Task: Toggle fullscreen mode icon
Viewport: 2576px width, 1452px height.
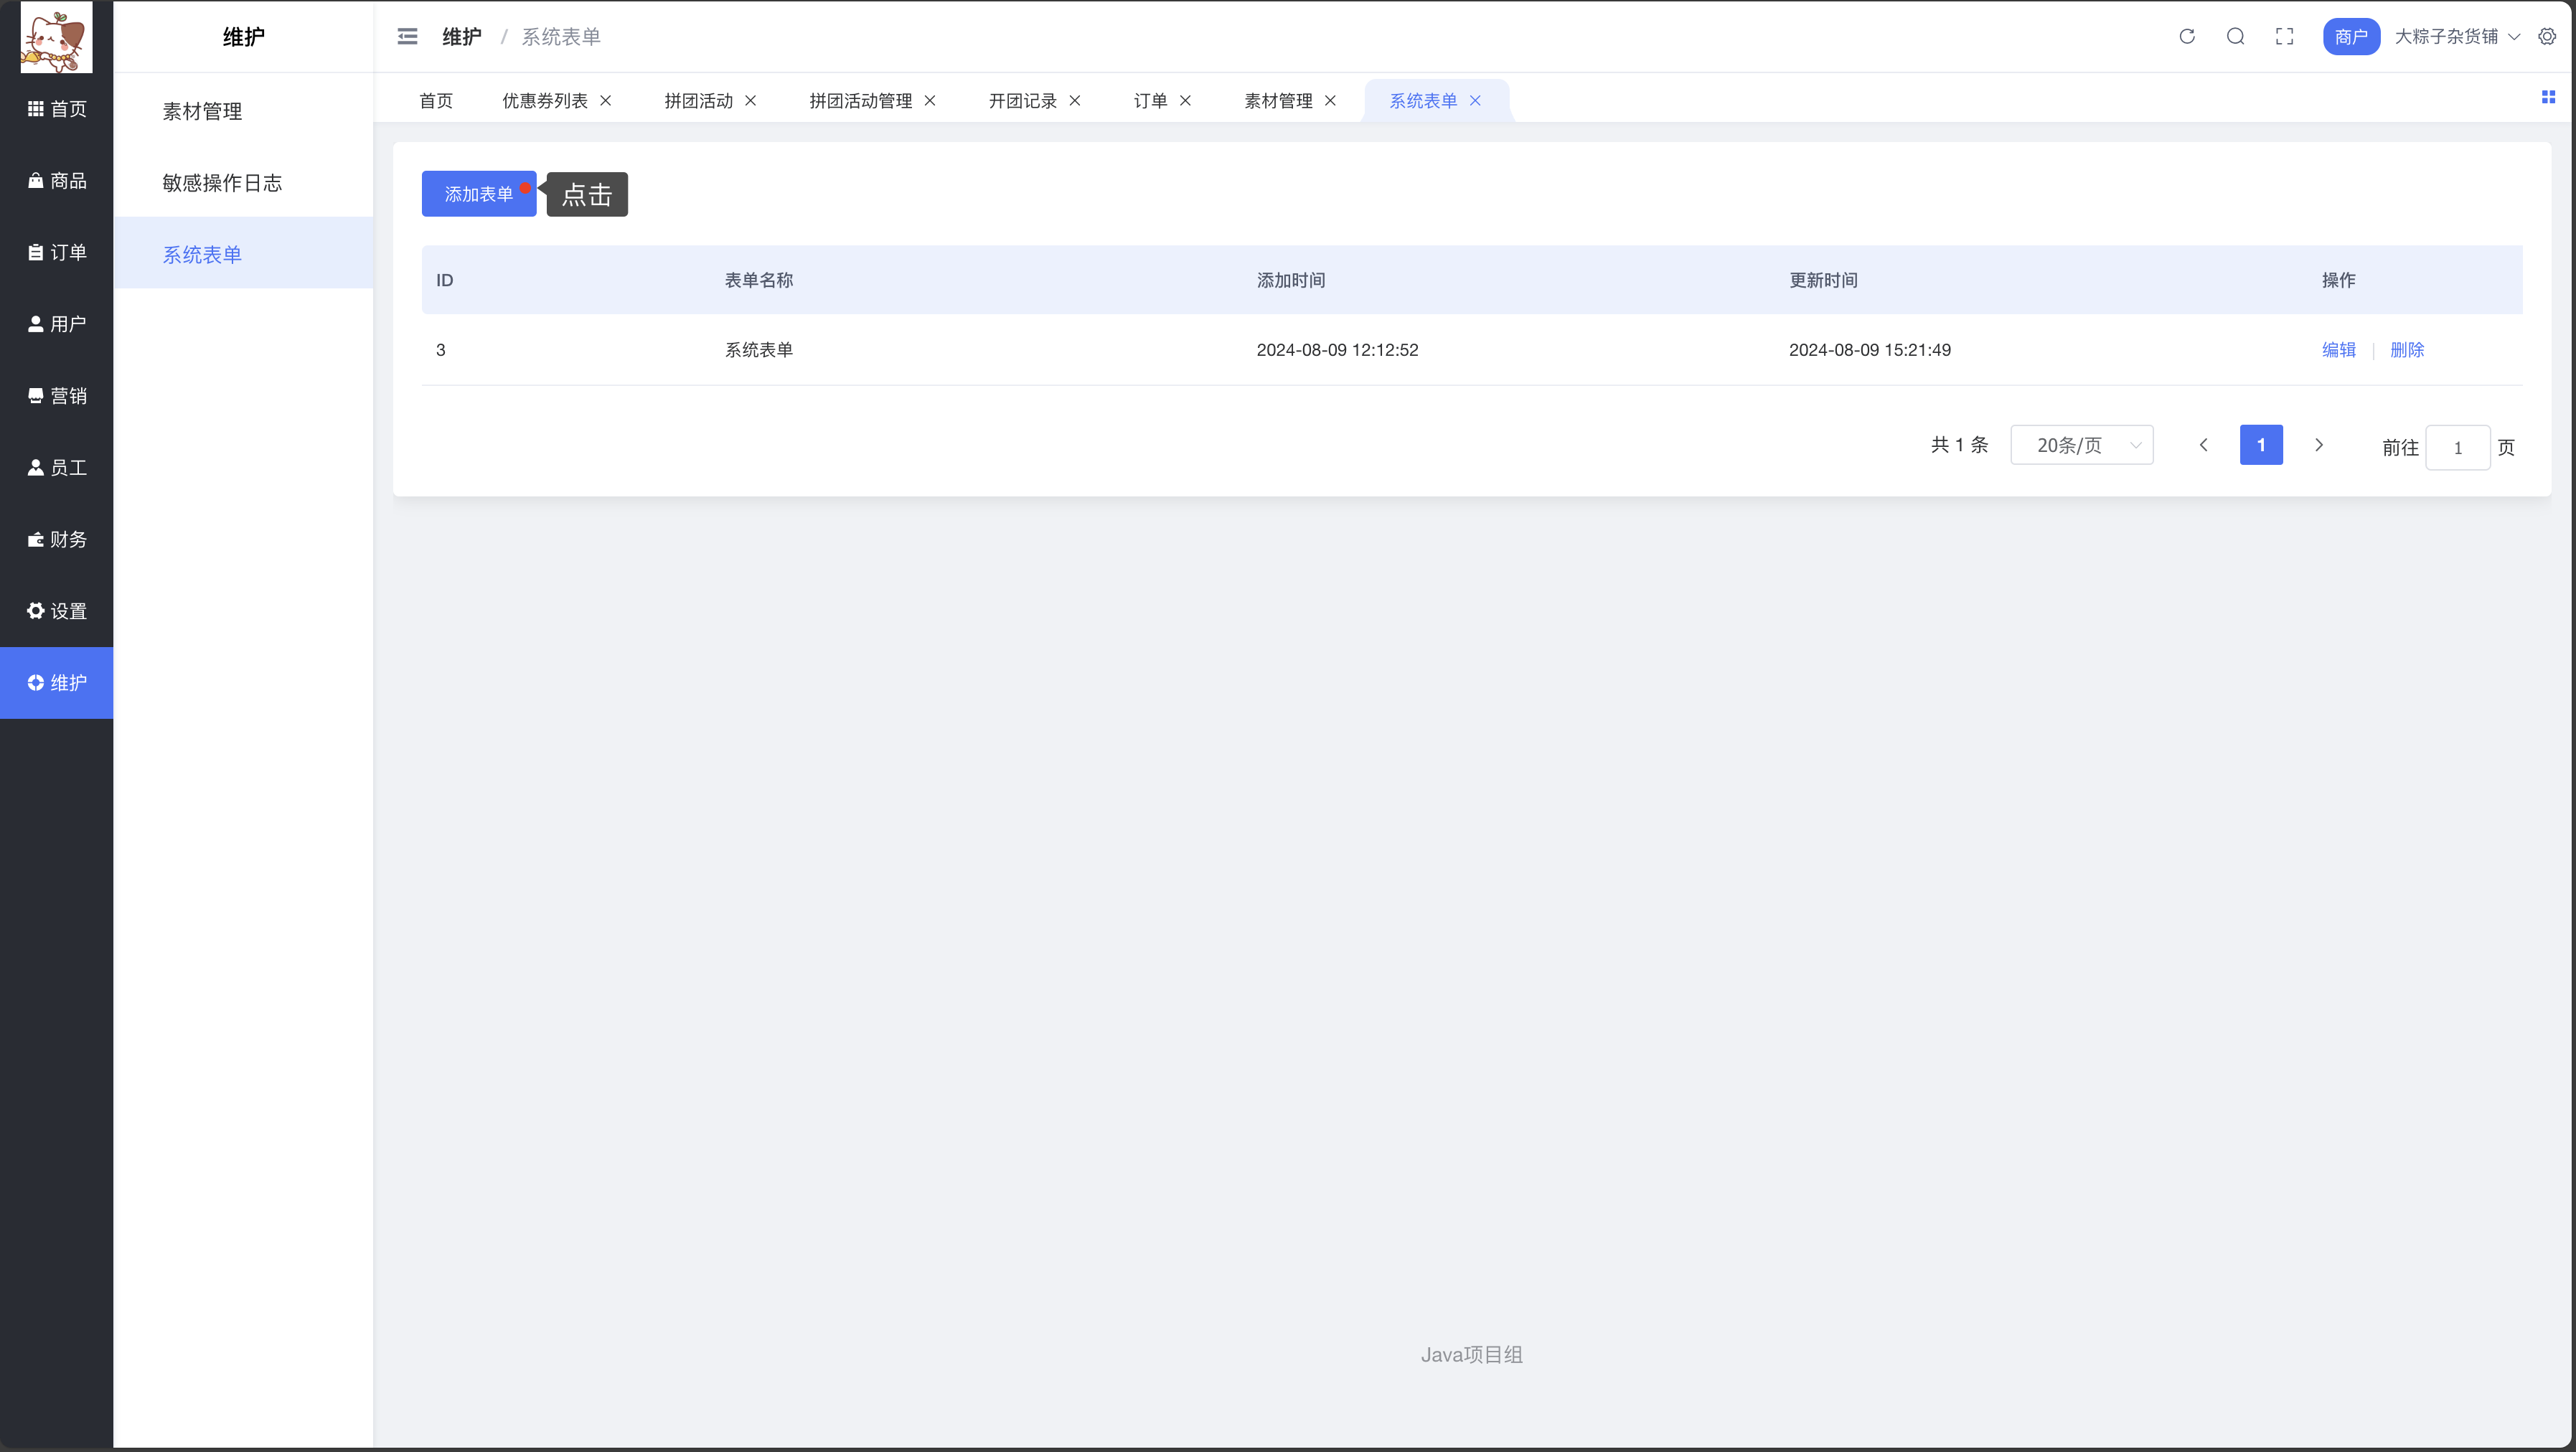Action: click(2285, 37)
